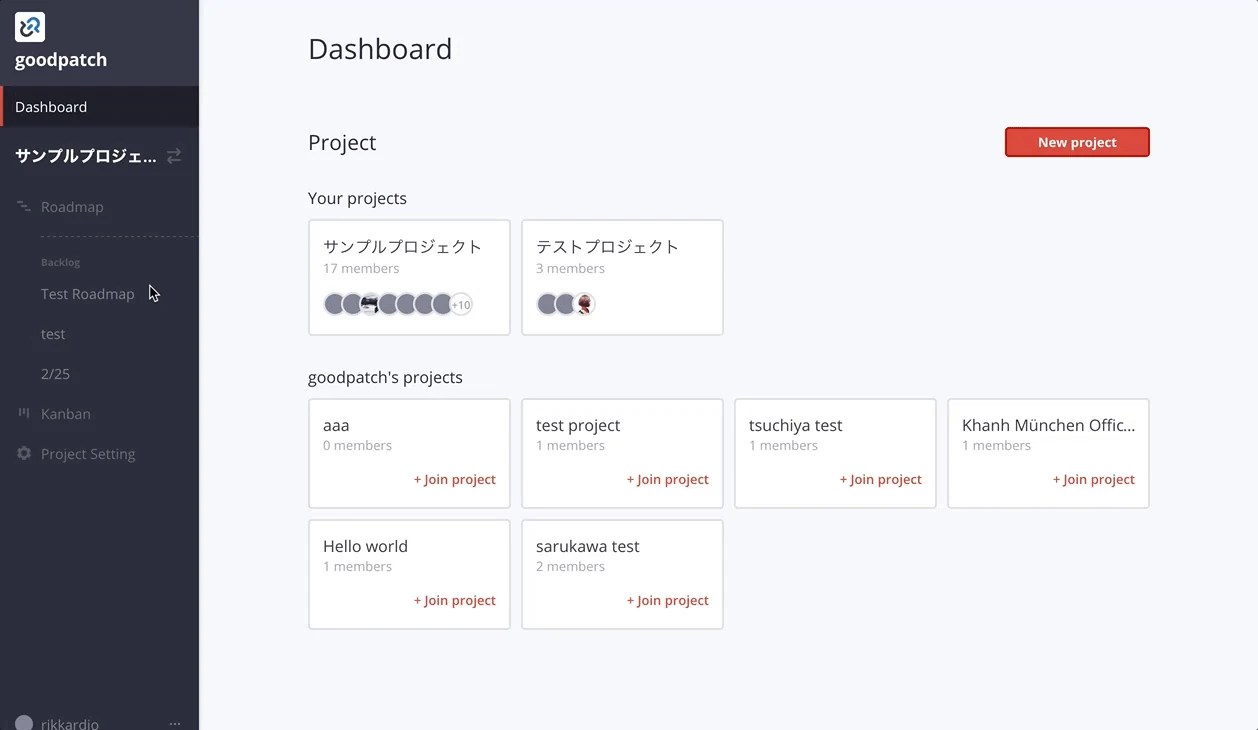This screenshot has height=730, width=1258.
Task: Click the Project Setting gear icon
Action: click(24, 453)
